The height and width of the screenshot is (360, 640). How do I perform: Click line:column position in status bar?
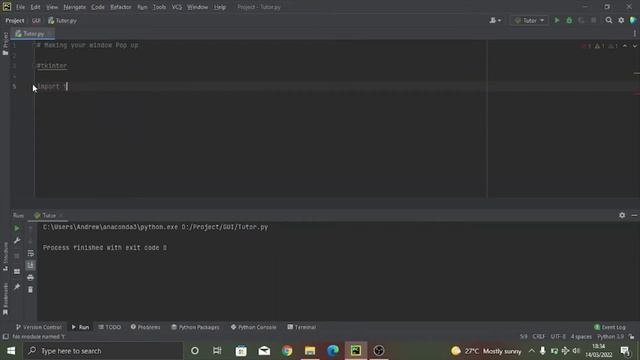[523, 337]
